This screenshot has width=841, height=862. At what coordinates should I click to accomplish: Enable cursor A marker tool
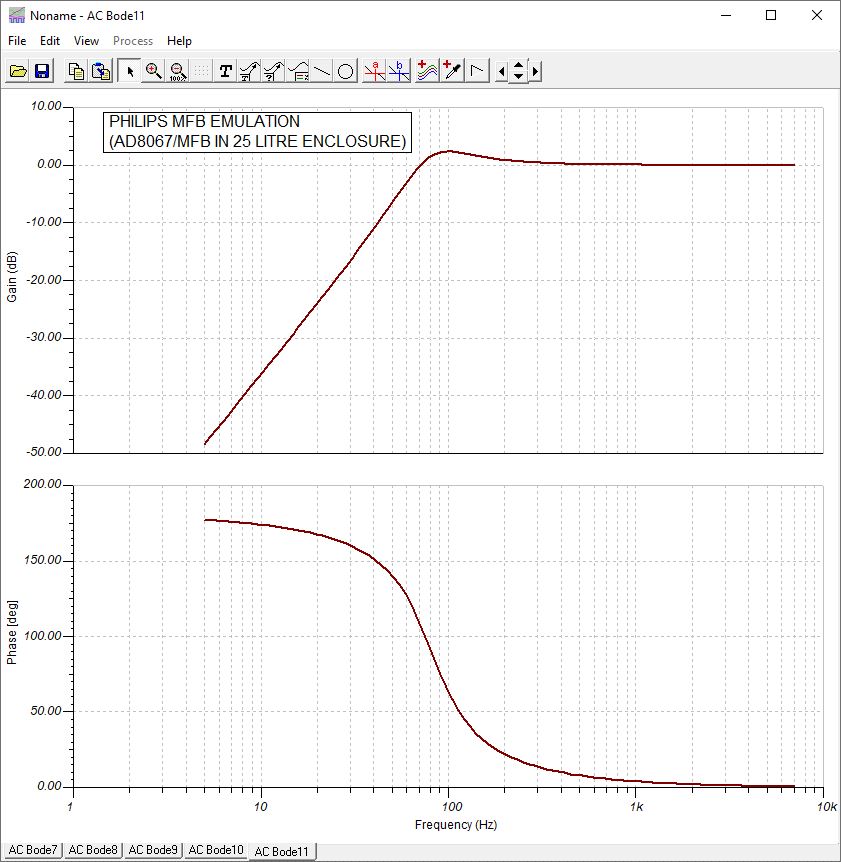point(374,71)
